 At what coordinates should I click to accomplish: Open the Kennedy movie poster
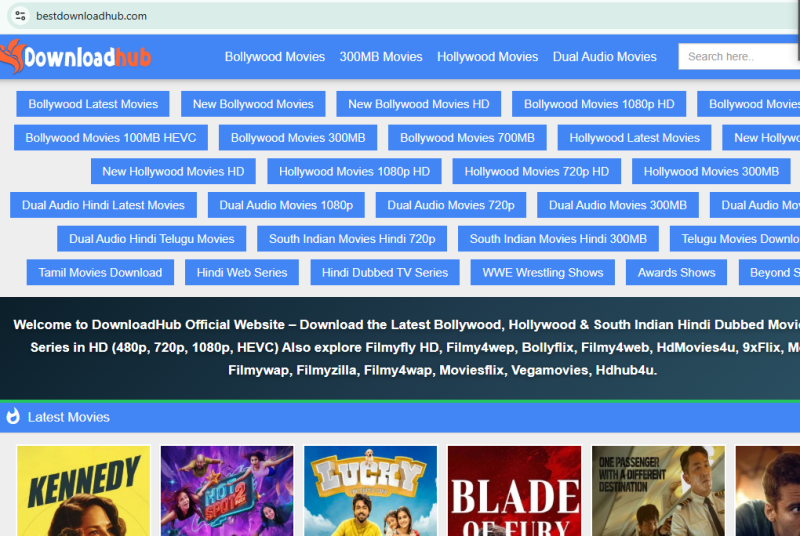(x=83, y=491)
